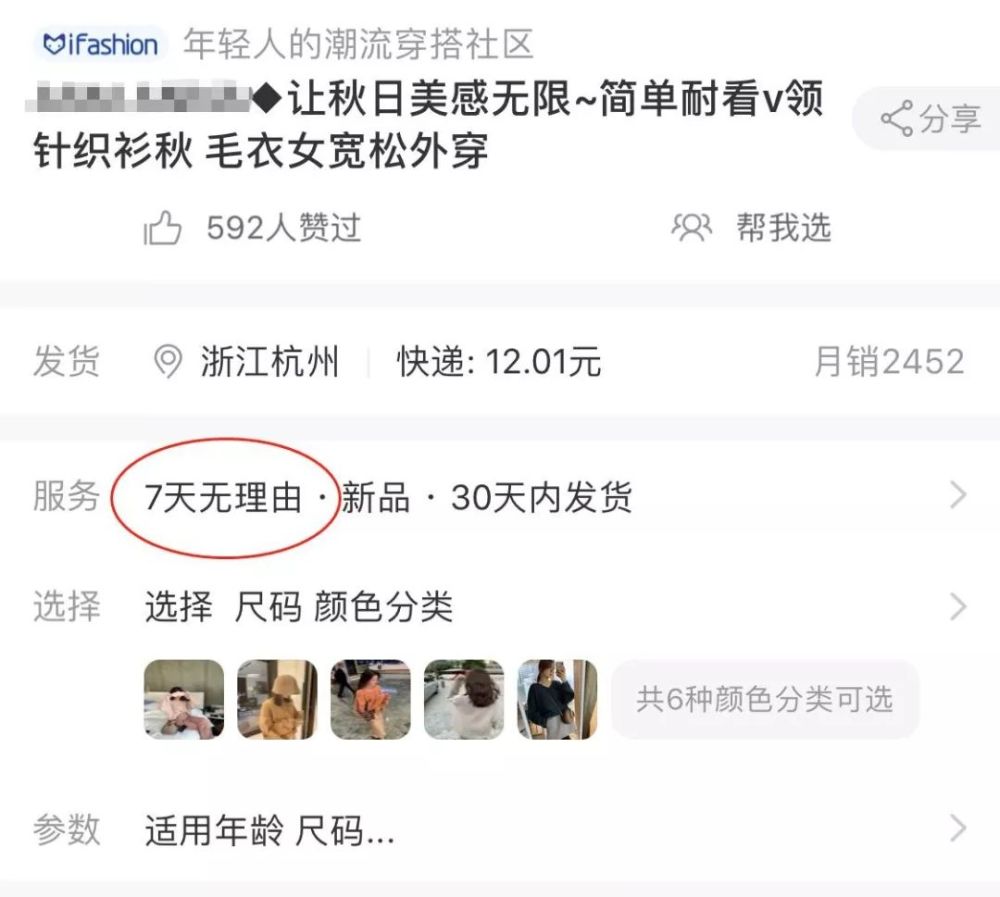The image size is (1000, 897).
Task: Expand the 选择 row chevron
Action: [958, 606]
